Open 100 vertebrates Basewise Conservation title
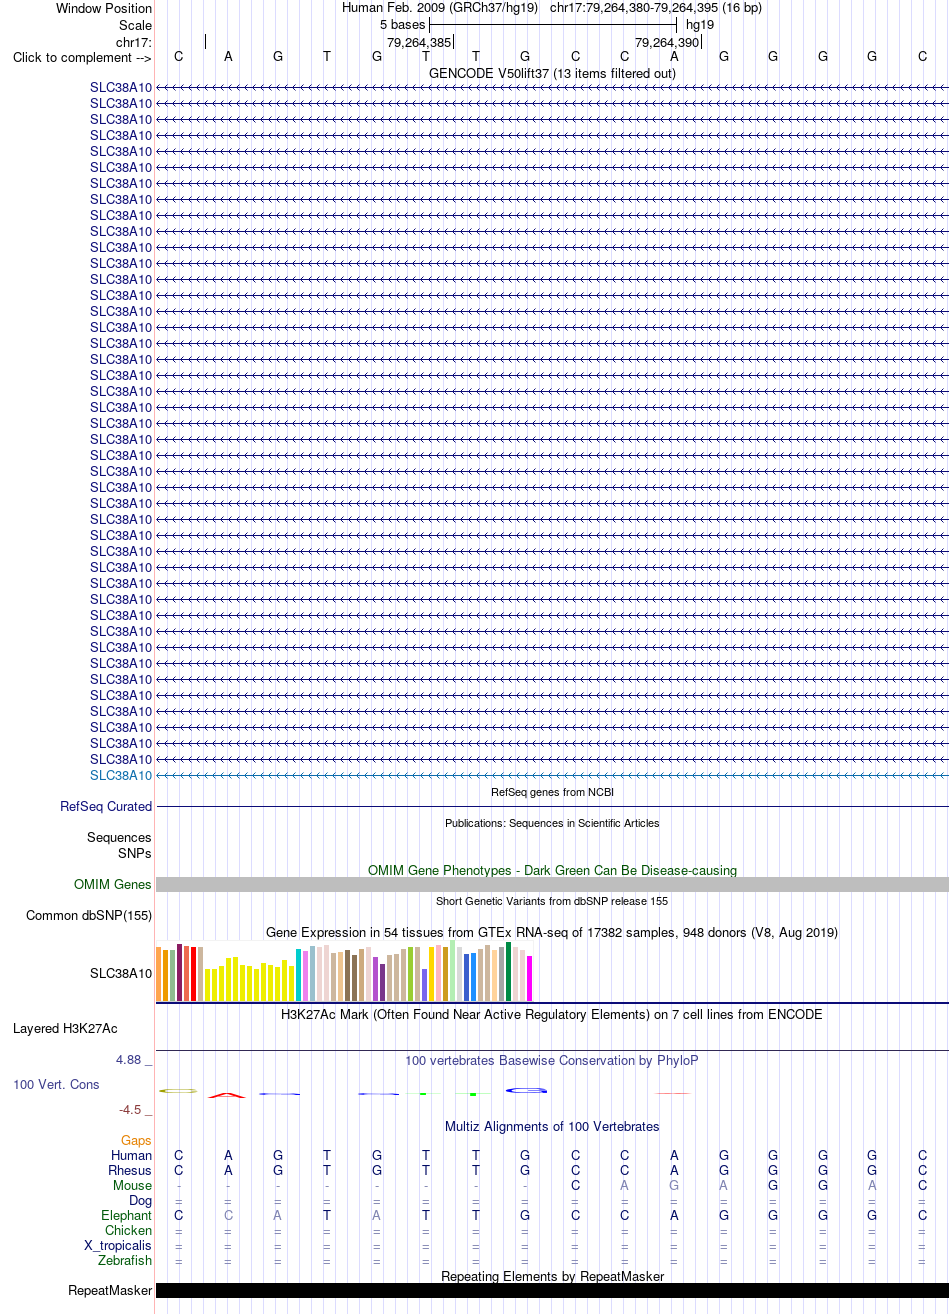 pos(552,1060)
